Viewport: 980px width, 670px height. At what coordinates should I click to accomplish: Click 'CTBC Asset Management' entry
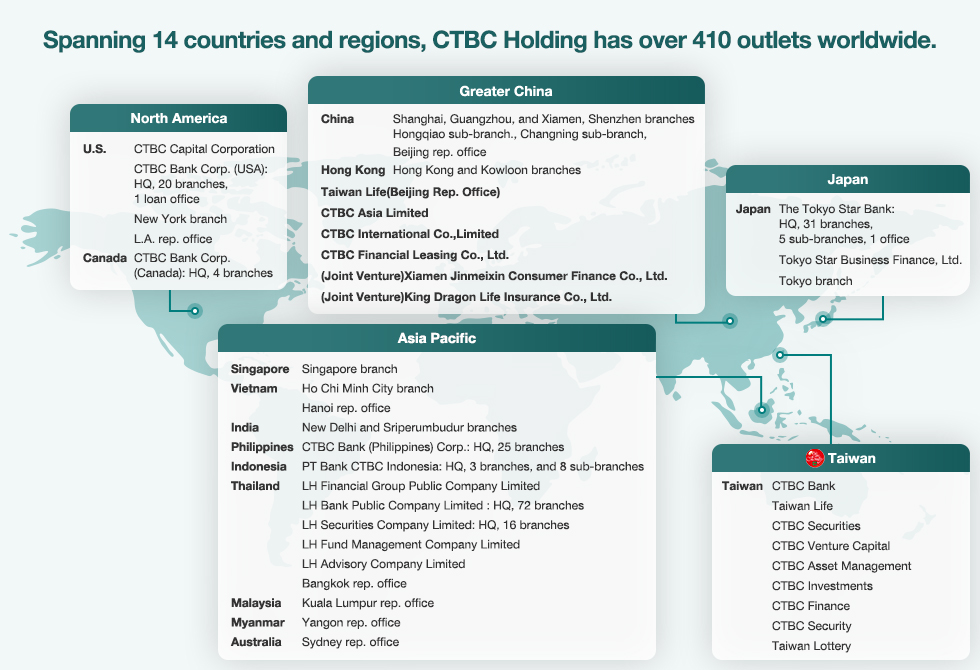[841, 566]
